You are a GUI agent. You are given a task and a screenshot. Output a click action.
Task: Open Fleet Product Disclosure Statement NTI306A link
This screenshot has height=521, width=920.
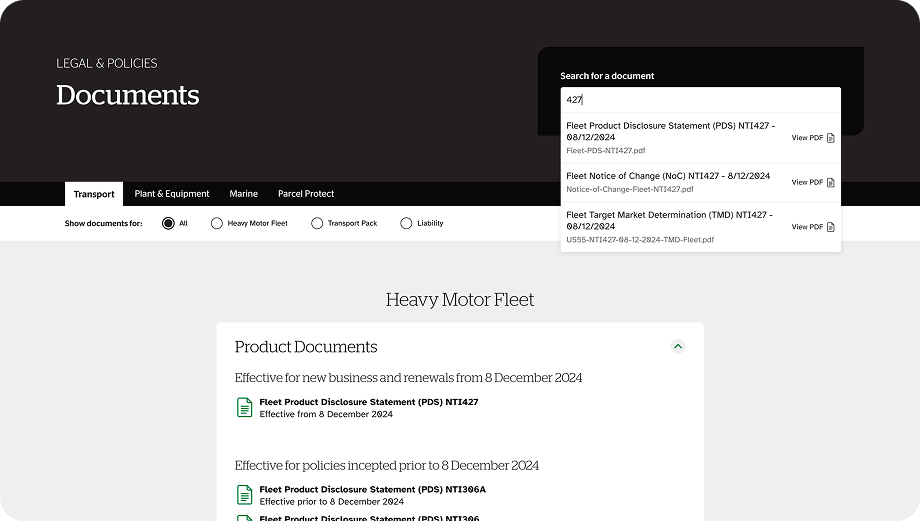372,489
